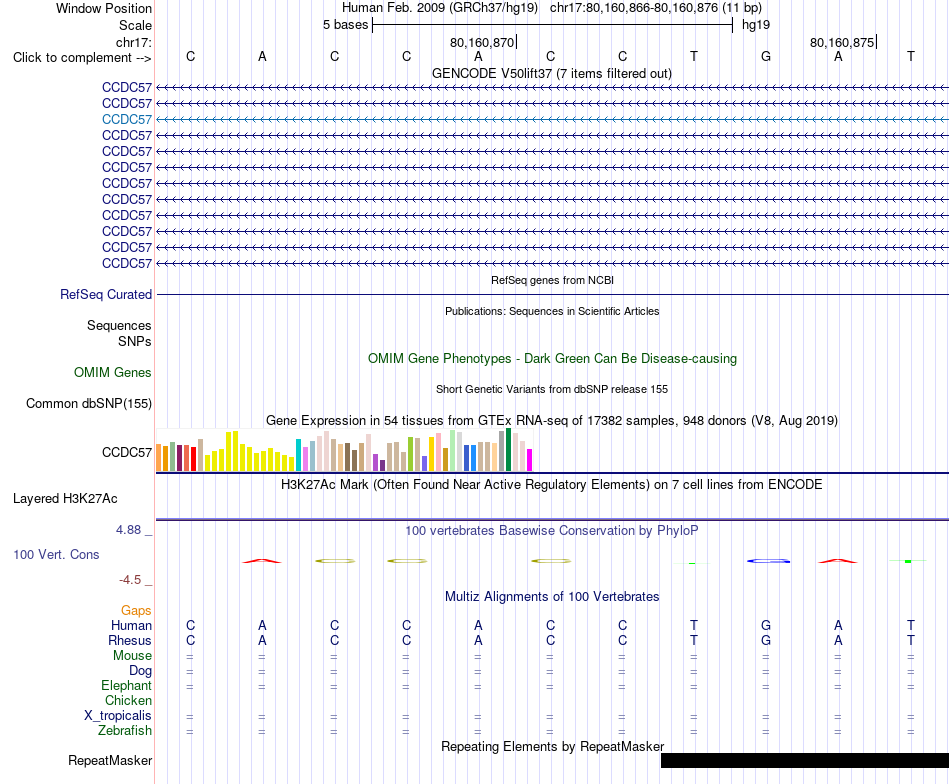Click the black RepeatMasker repeat block
Screen dimensions: 950x784
tap(805, 760)
